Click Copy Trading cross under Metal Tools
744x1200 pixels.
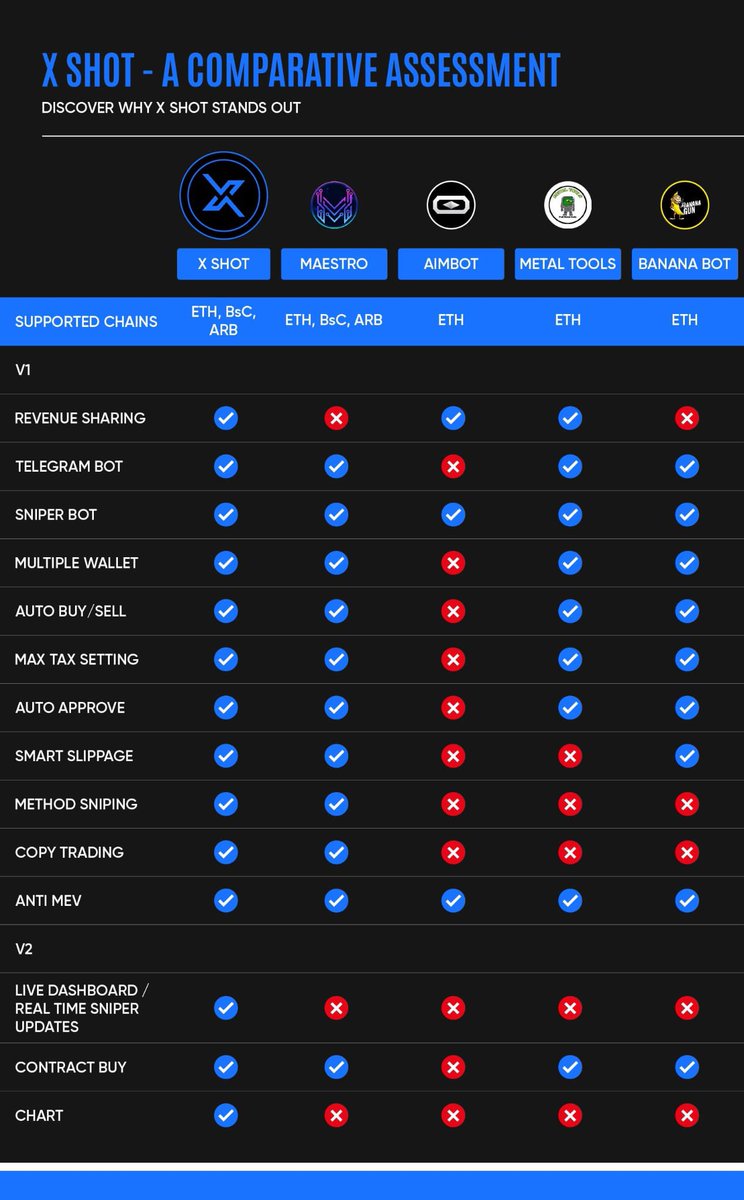570,852
